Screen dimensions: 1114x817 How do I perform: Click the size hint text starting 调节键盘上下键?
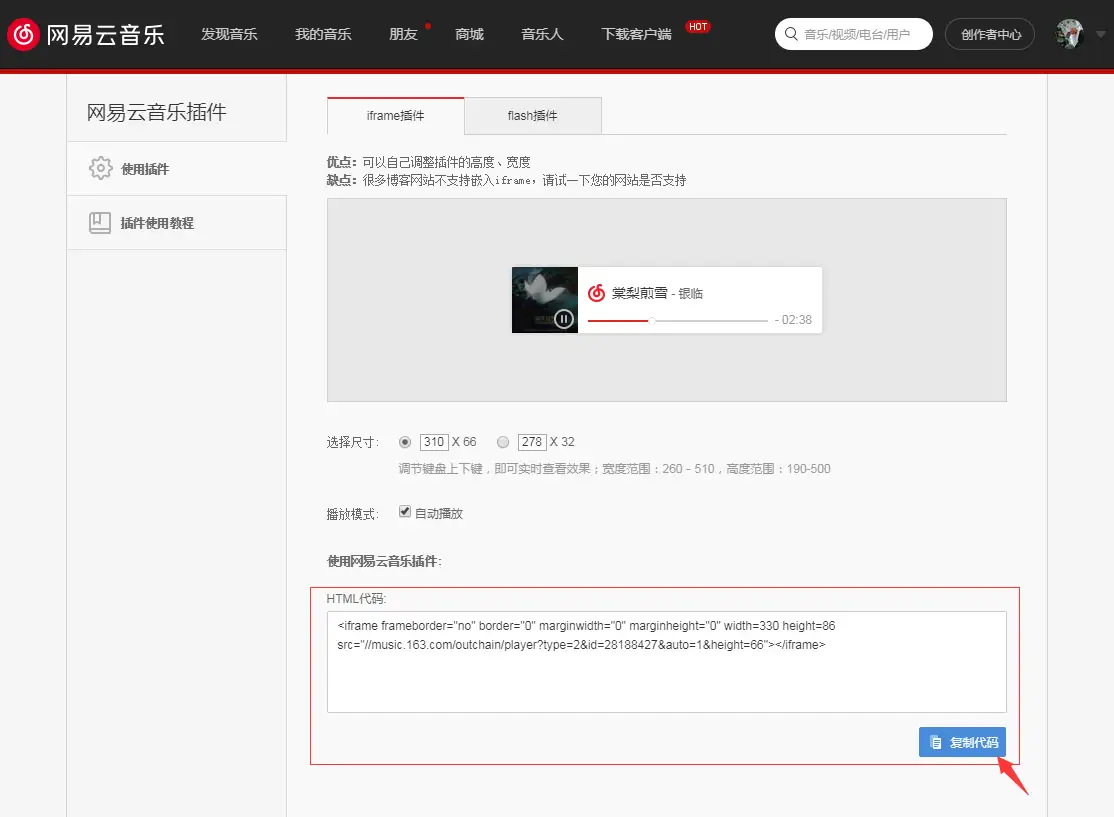pos(614,469)
